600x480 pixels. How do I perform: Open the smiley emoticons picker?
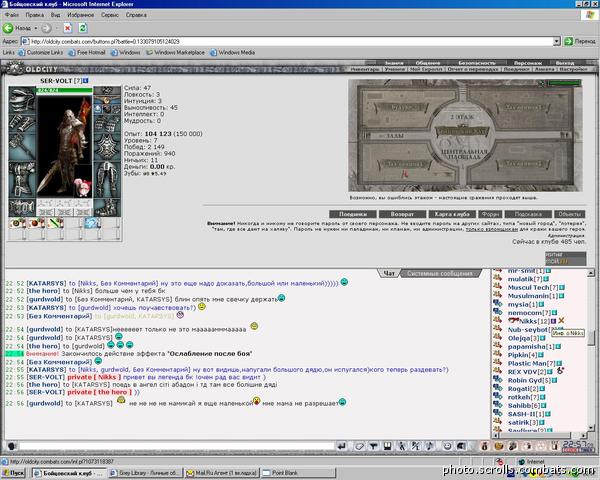[447, 446]
